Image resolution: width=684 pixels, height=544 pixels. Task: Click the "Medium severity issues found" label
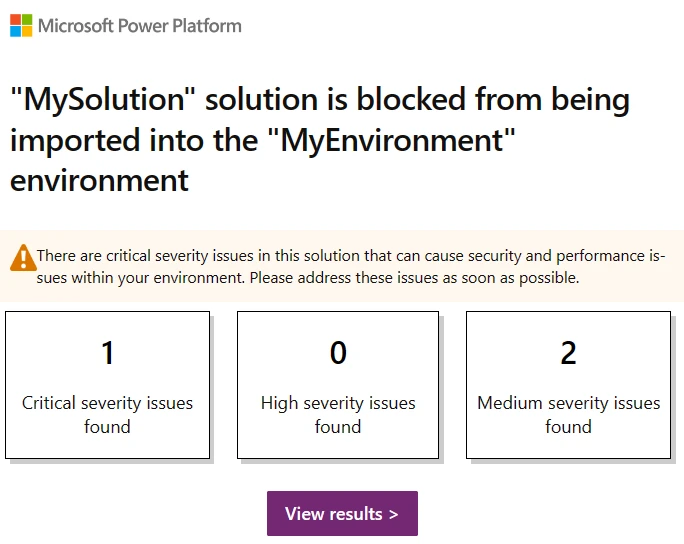coord(568,415)
